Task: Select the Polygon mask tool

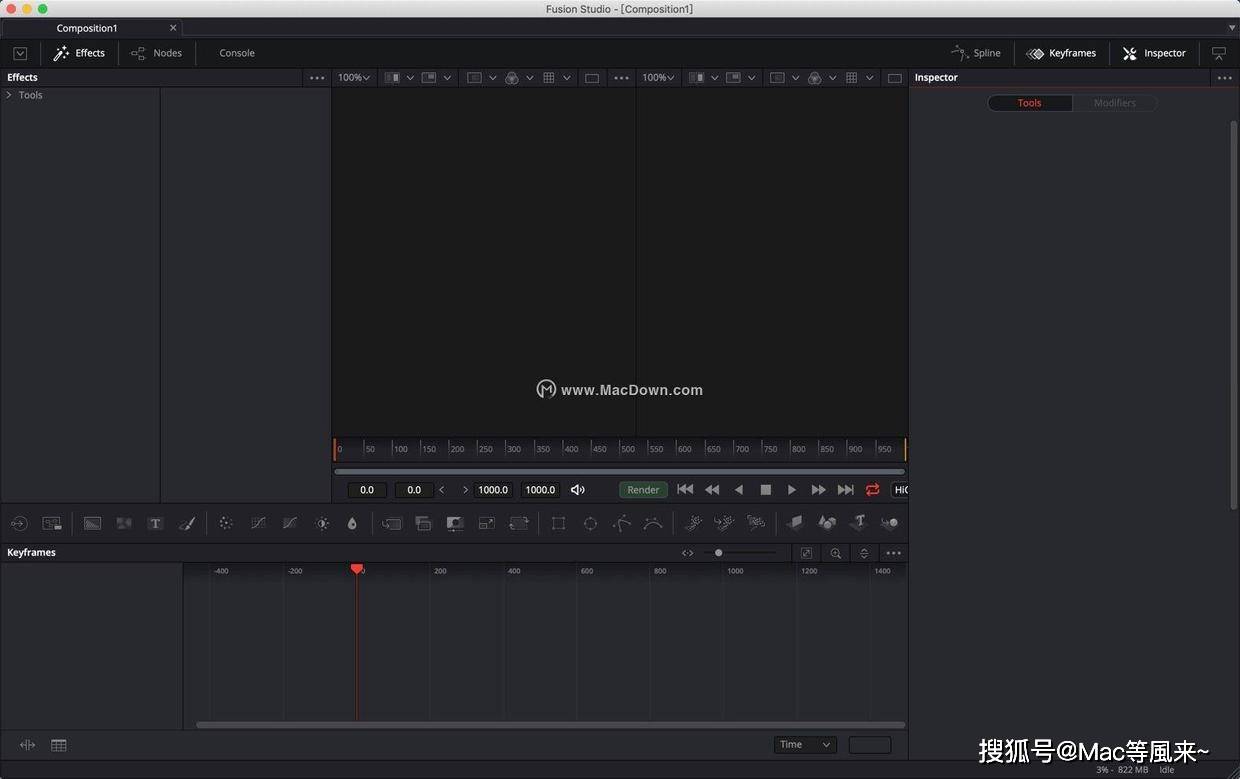Action: pyautogui.click(x=622, y=523)
